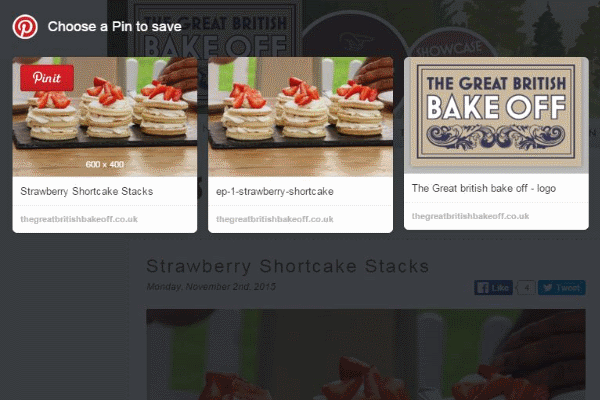
Task: Click the large dimmed article photo
Action: point(366,354)
